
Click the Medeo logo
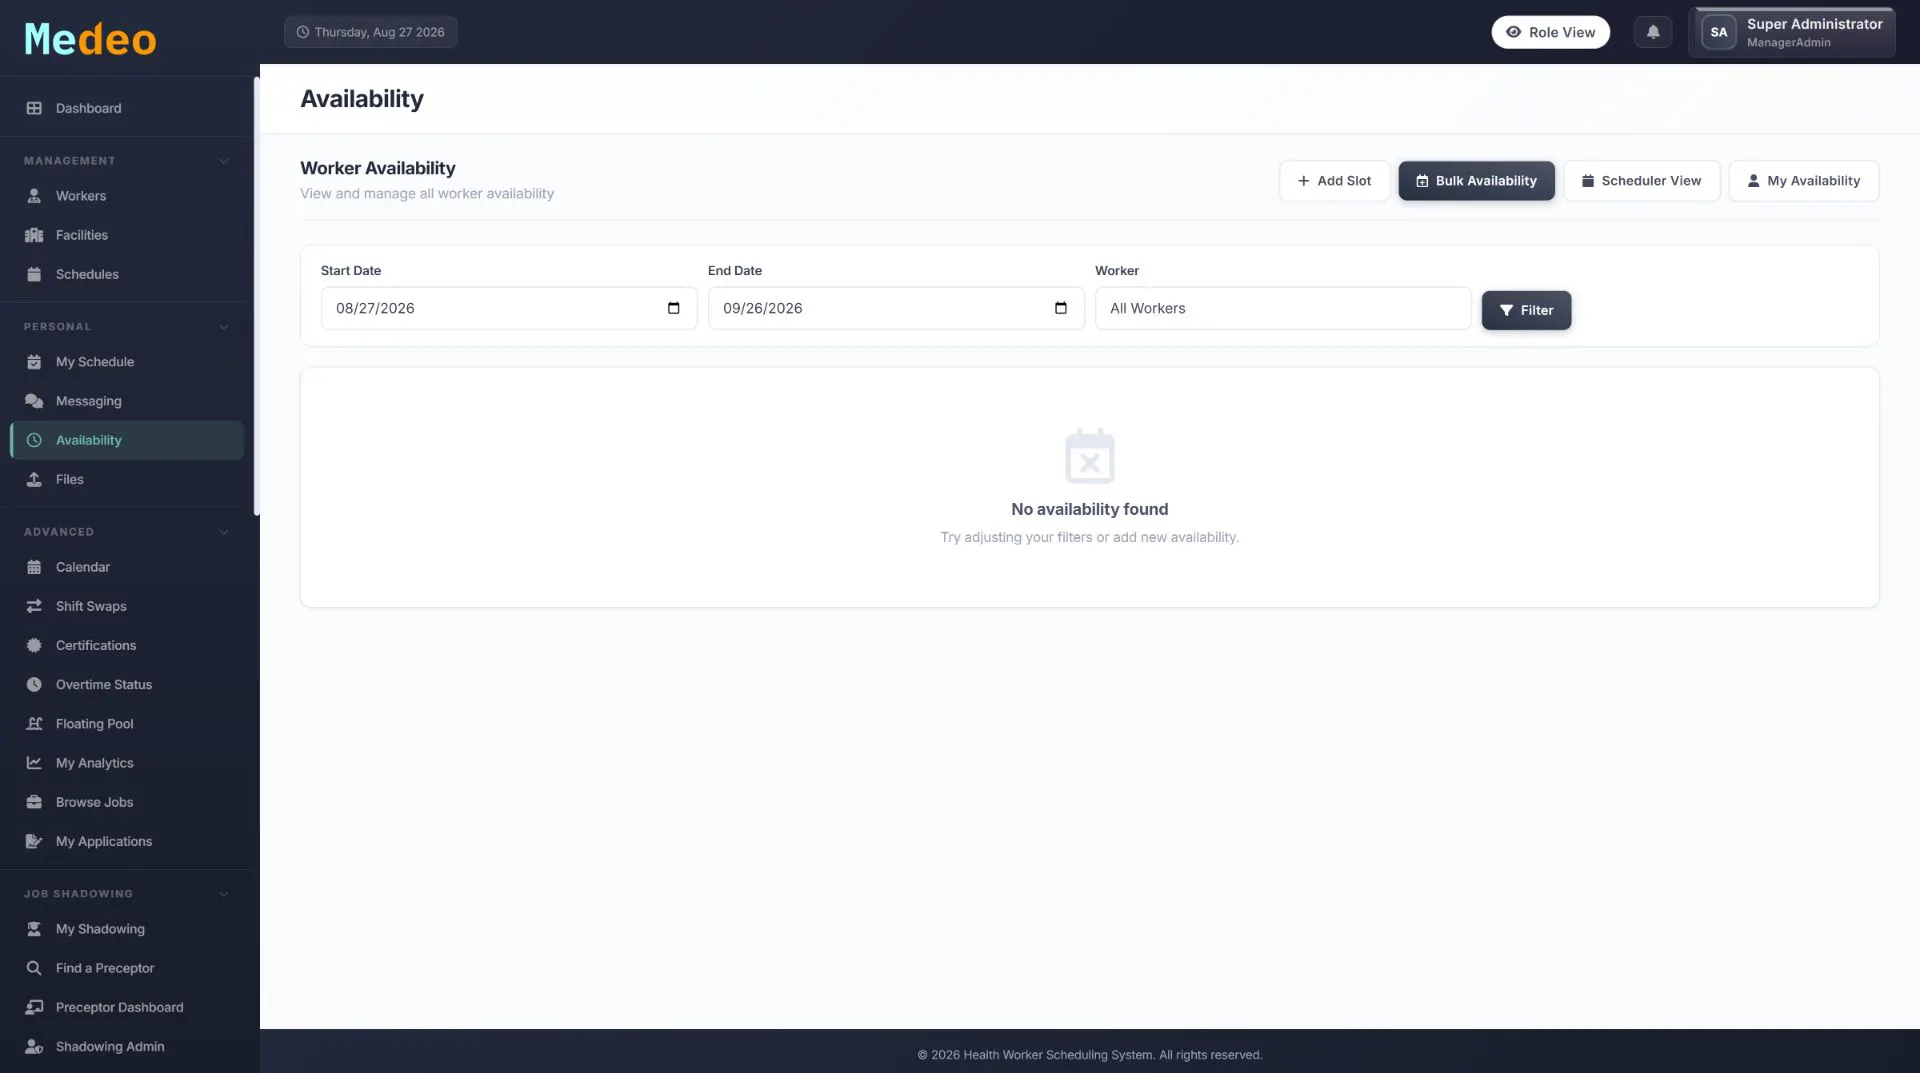click(90, 39)
